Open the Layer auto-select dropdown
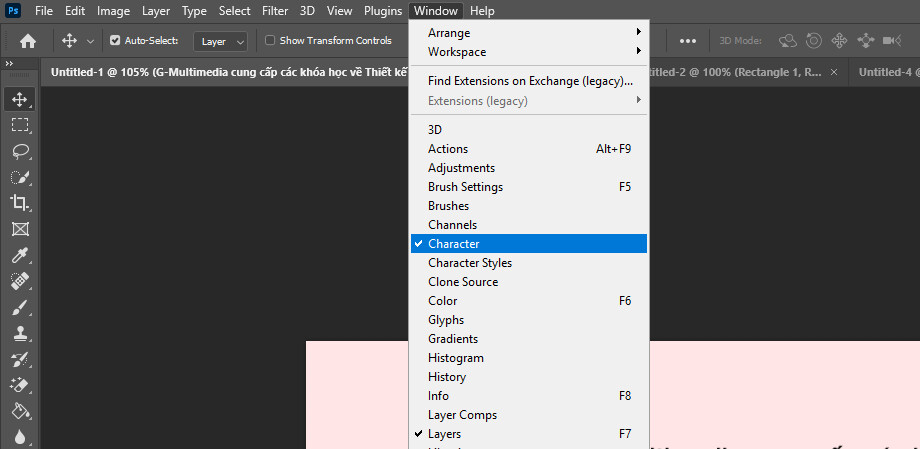 coord(222,41)
